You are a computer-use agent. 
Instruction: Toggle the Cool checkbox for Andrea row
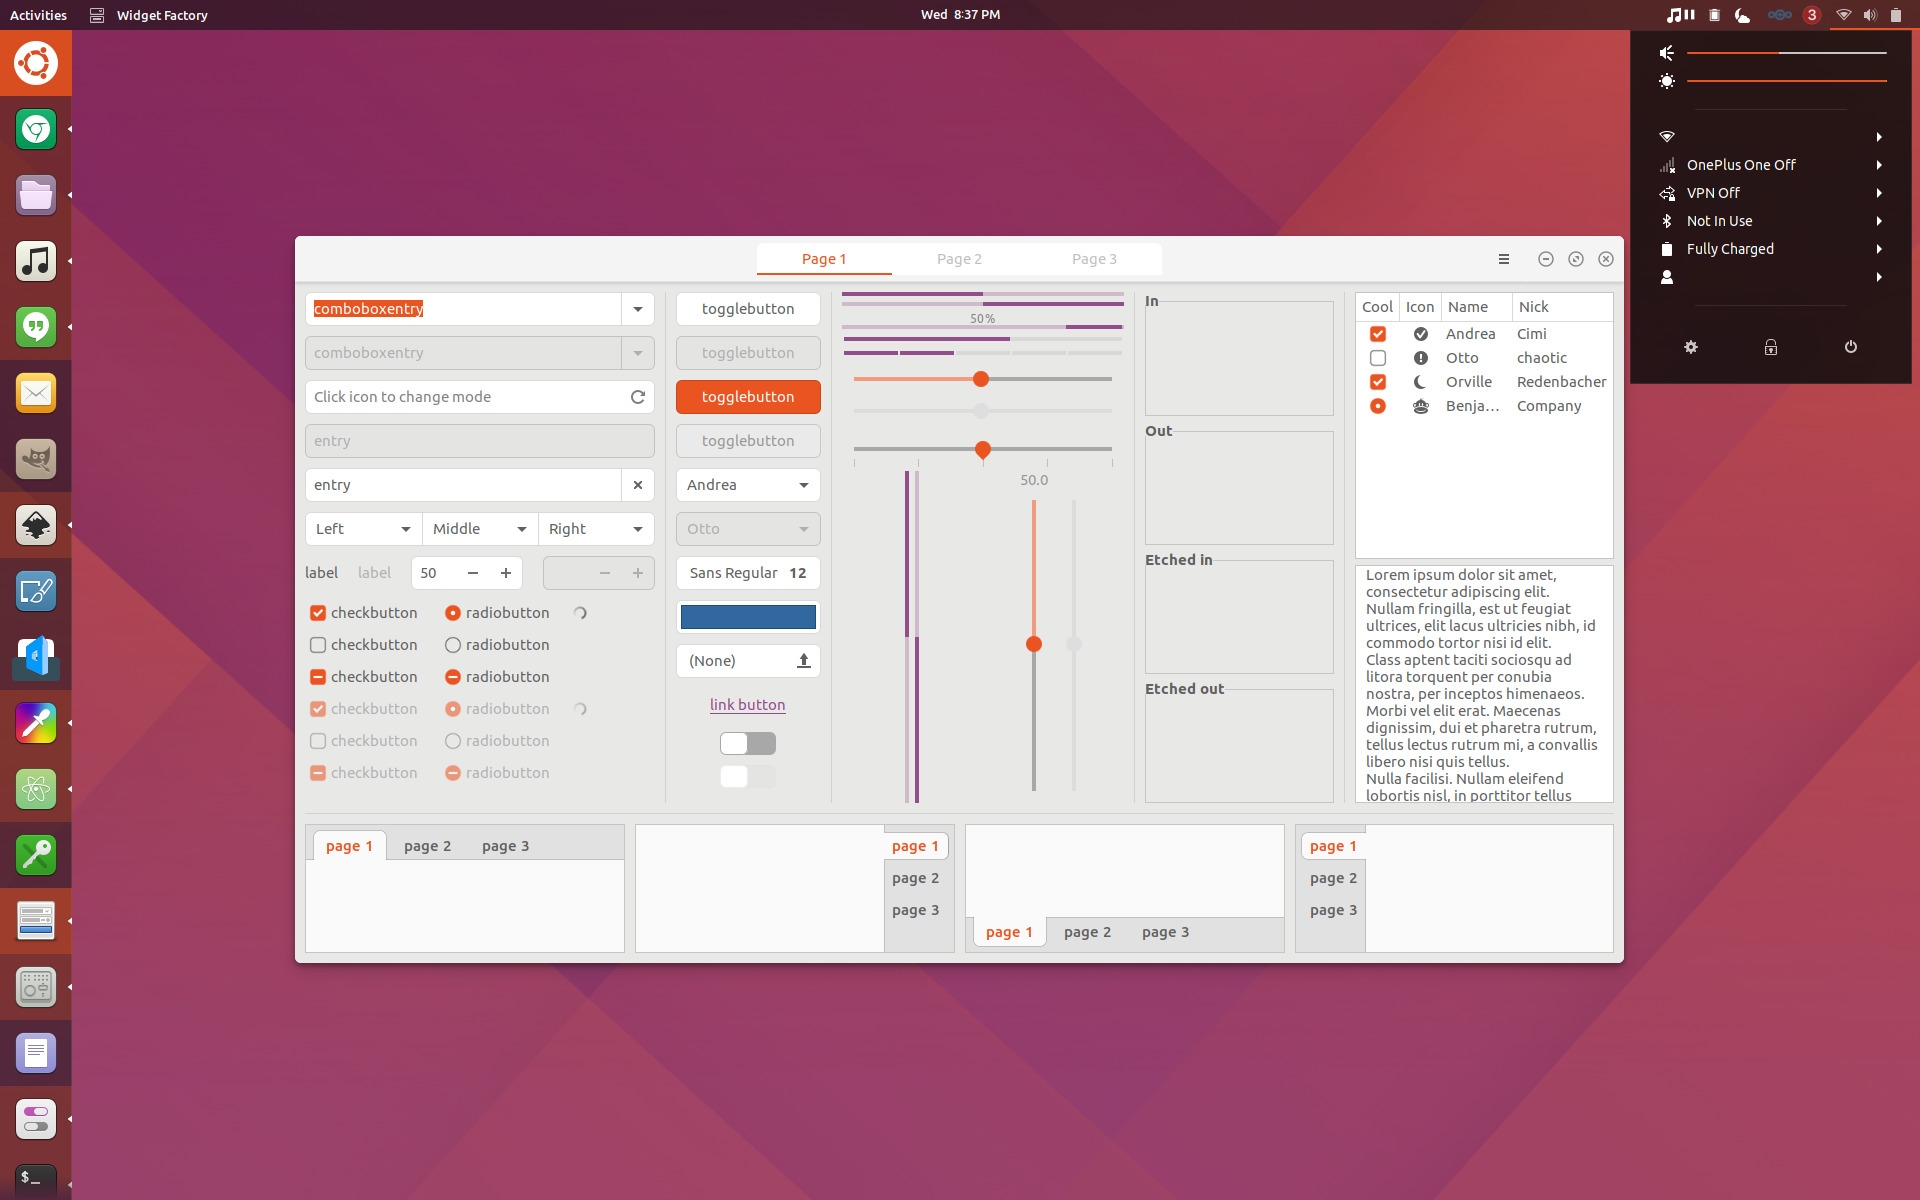1378,334
